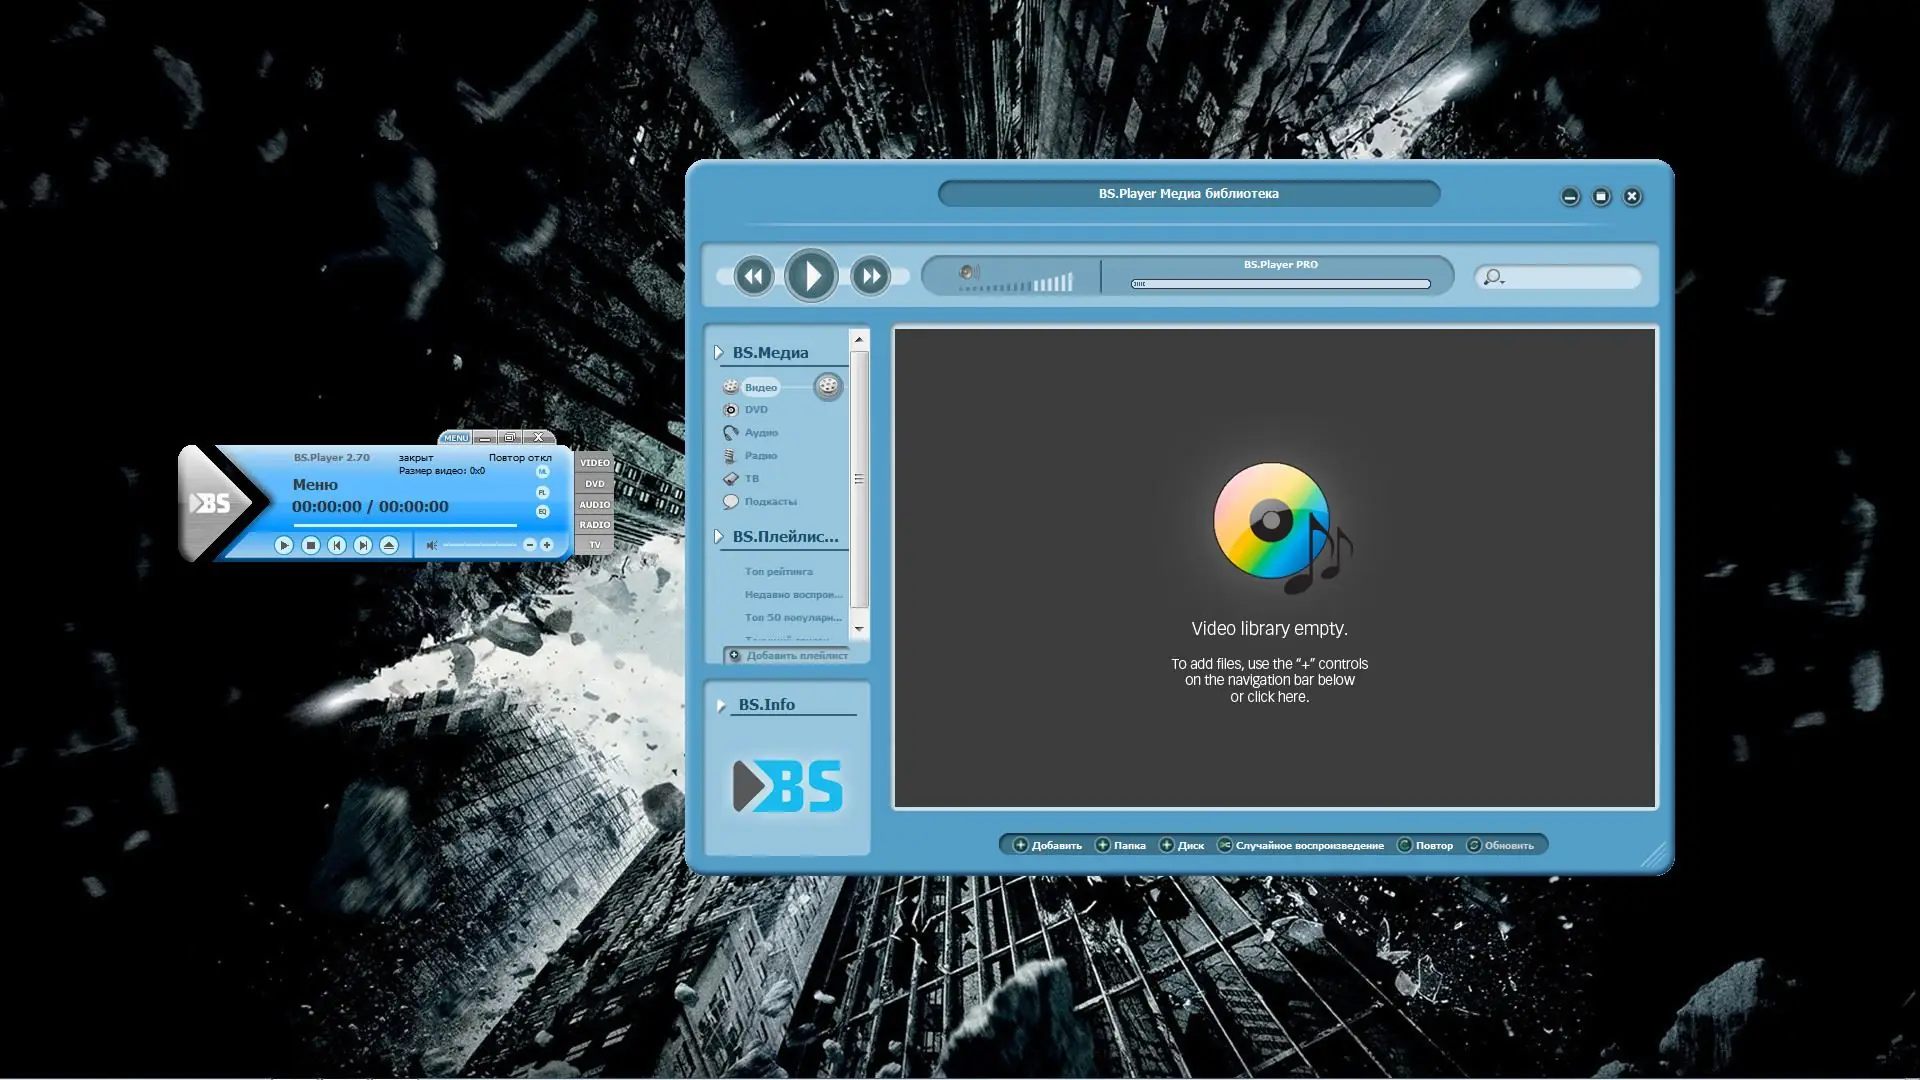
Task: Click the stop button in BS.Player
Action: pyautogui.click(x=310, y=545)
